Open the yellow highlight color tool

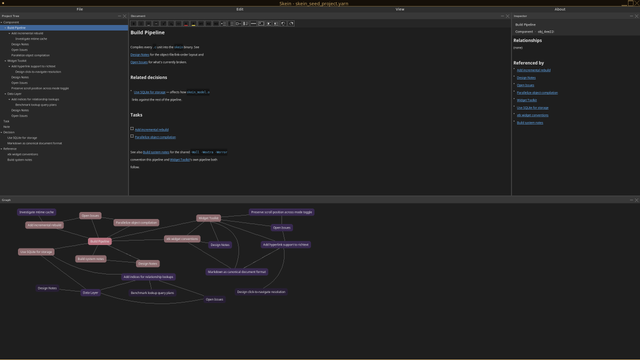click(x=193, y=24)
